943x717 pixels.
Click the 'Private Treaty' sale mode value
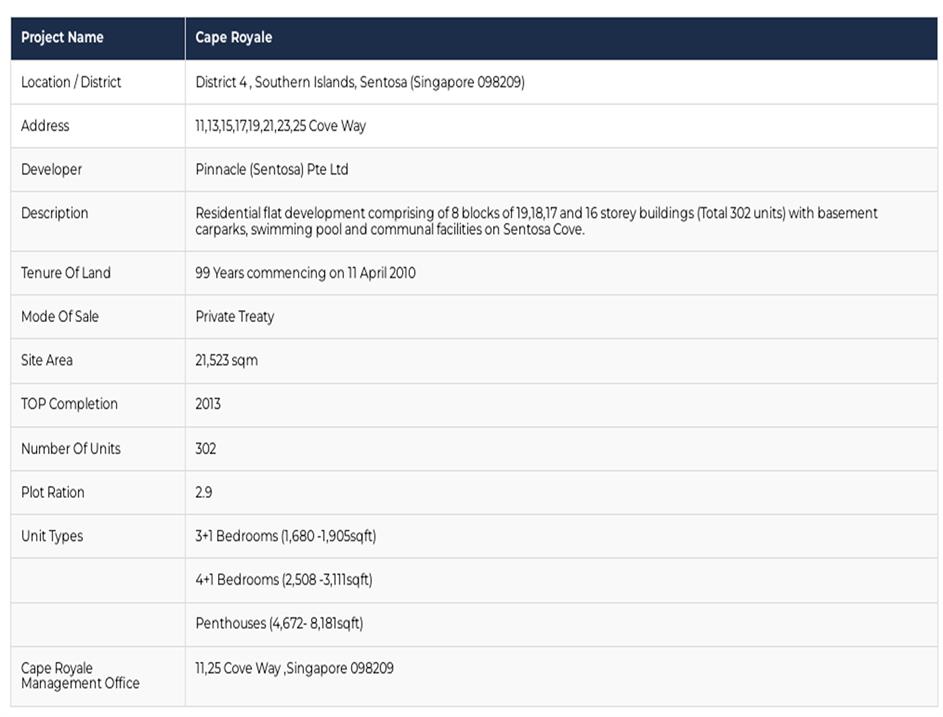click(235, 317)
